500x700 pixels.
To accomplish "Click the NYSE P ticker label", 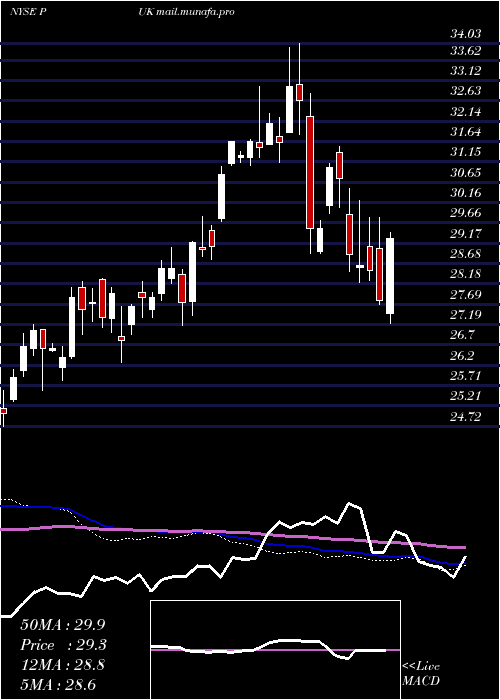I will pos(29,12).
